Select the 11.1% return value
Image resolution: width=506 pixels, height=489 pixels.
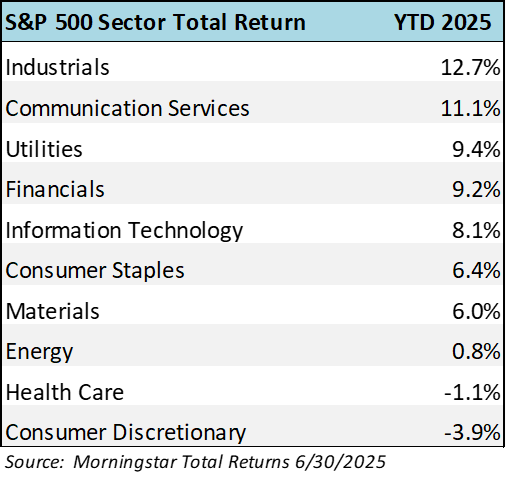(470, 108)
